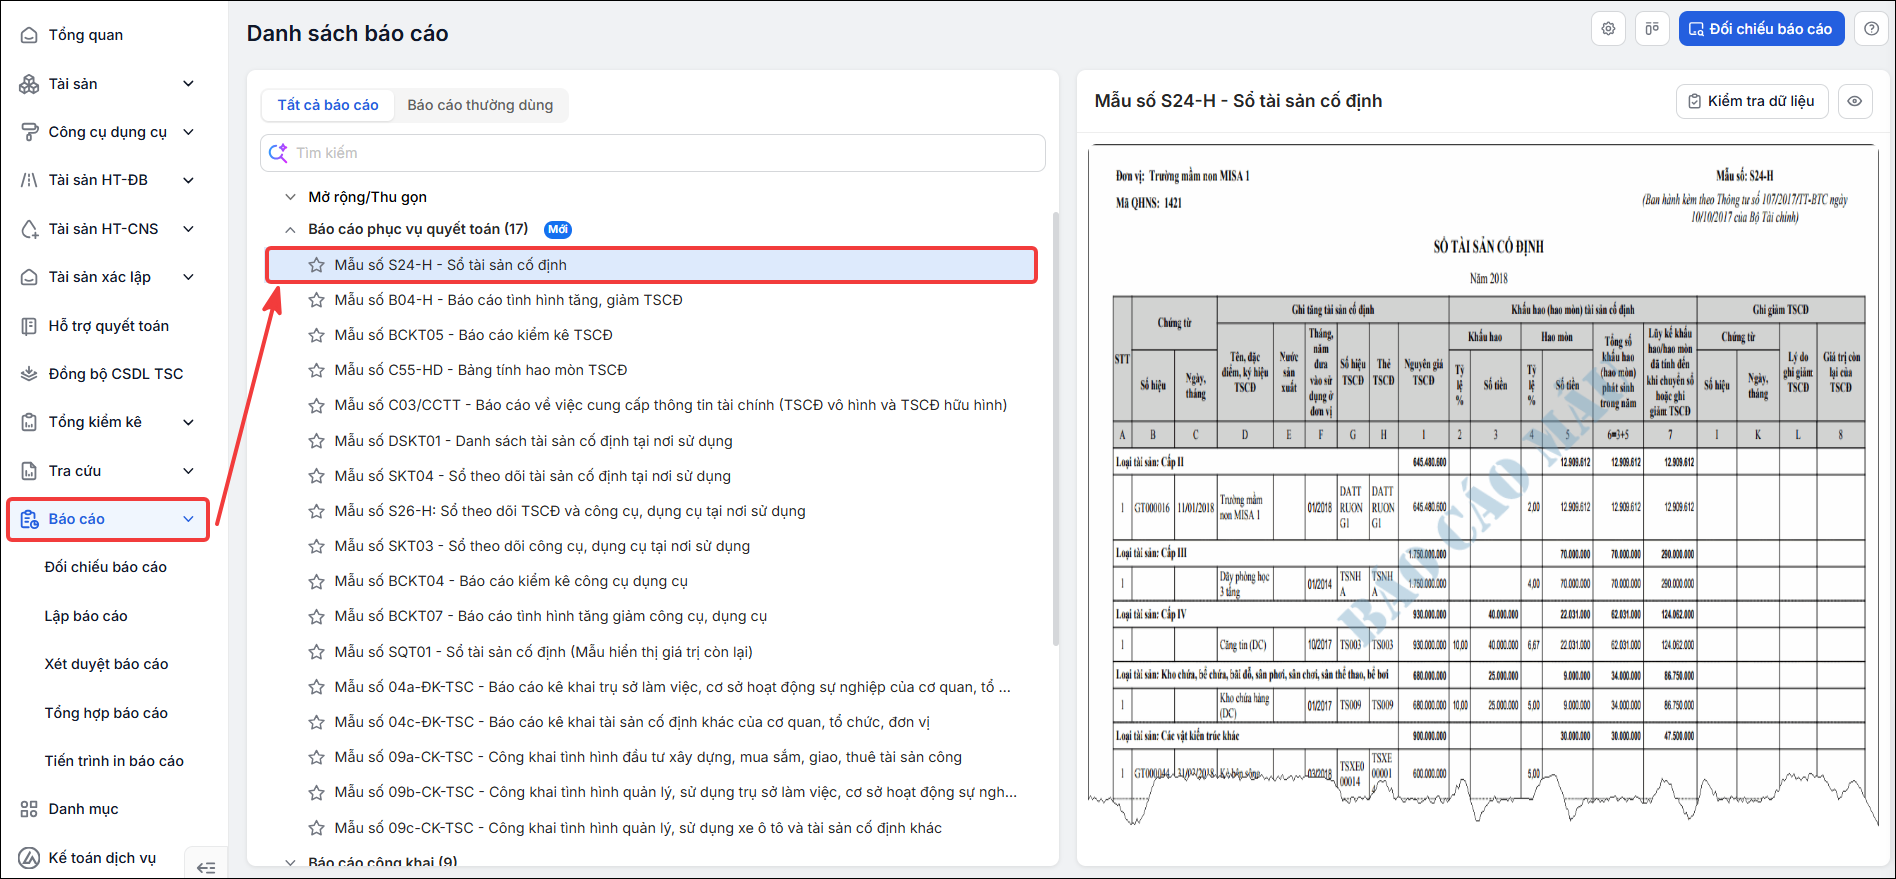Open report Mẫu số 04a-ĐK-TSC
1896x879 pixels.
(672, 687)
